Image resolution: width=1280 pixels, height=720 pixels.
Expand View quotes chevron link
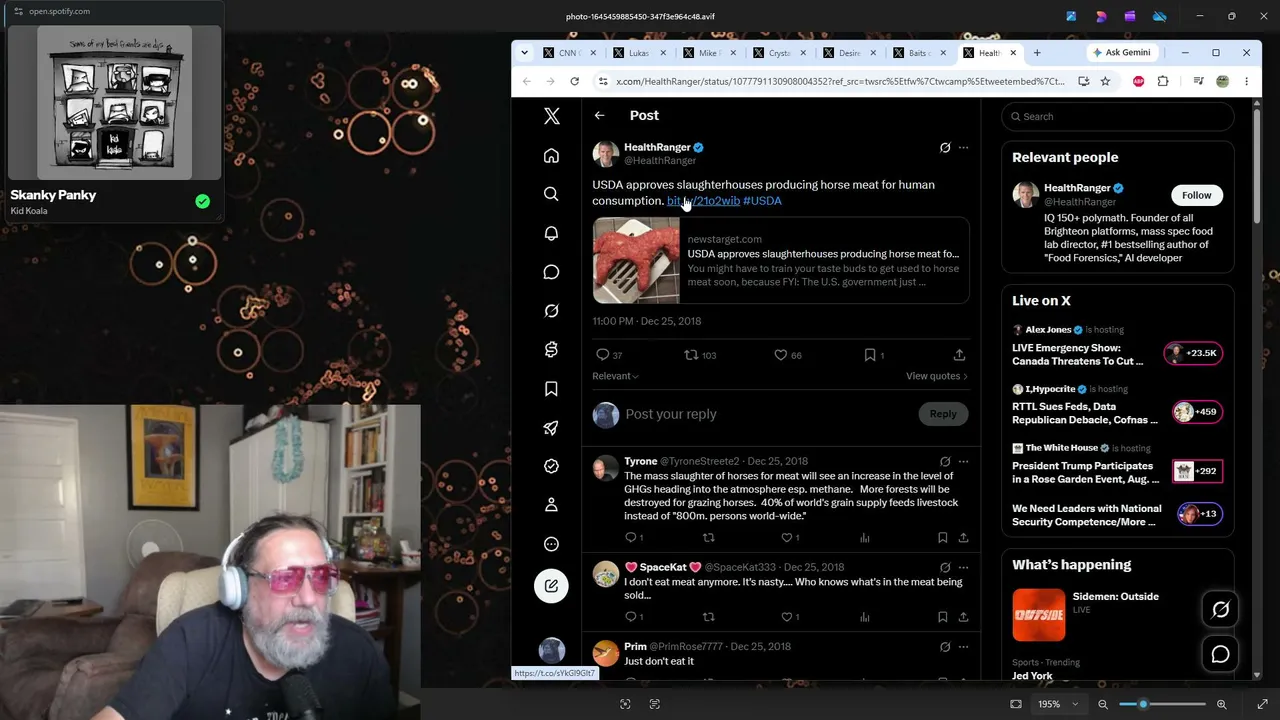(x=937, y=376)
